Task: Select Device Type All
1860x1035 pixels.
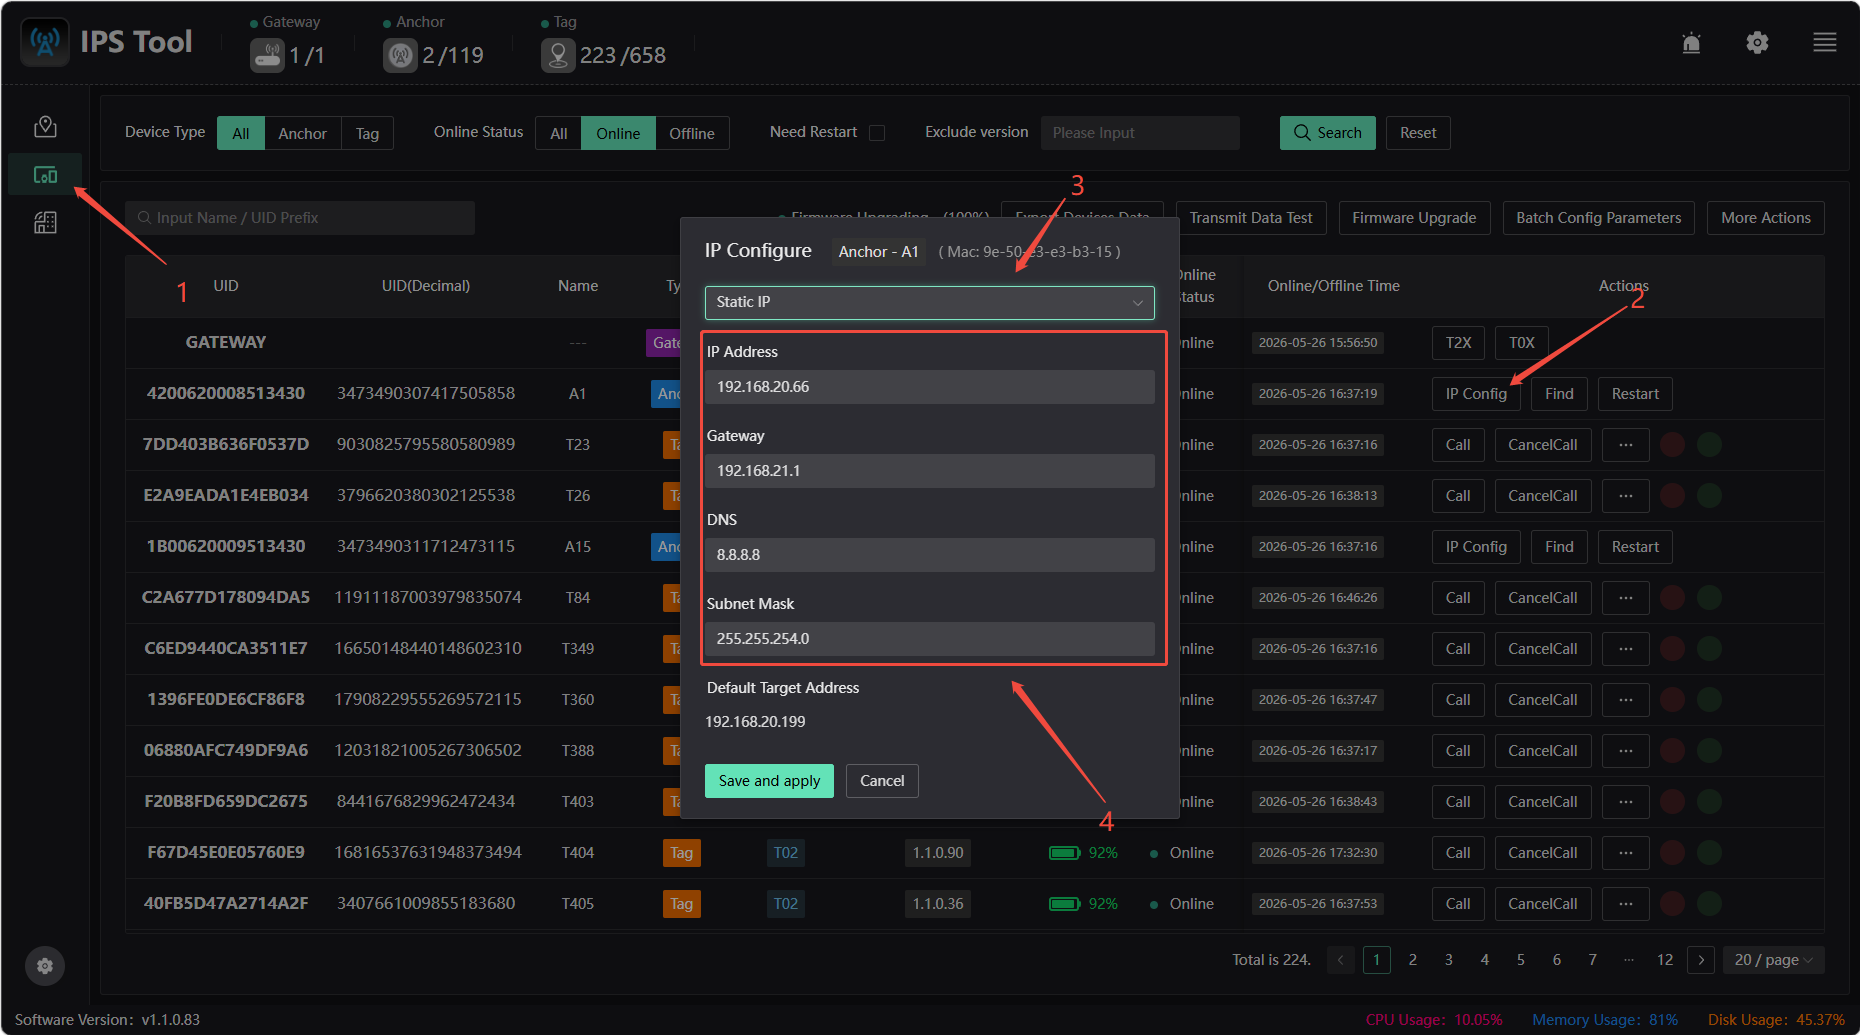Action: coord(241,133)
